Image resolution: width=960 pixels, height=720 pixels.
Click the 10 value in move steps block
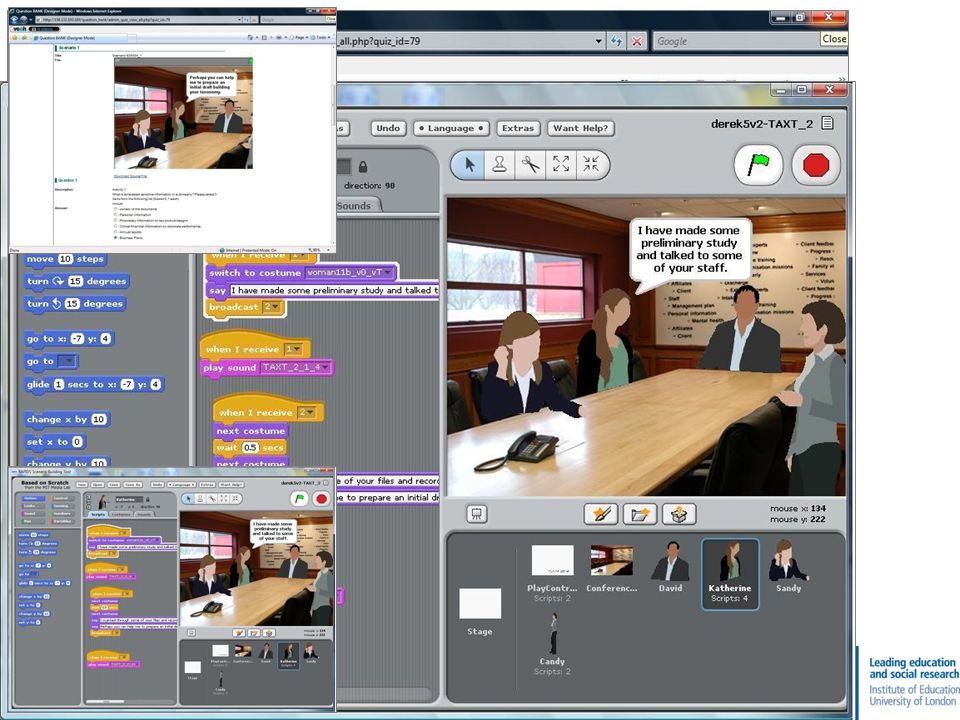[66, 259]
